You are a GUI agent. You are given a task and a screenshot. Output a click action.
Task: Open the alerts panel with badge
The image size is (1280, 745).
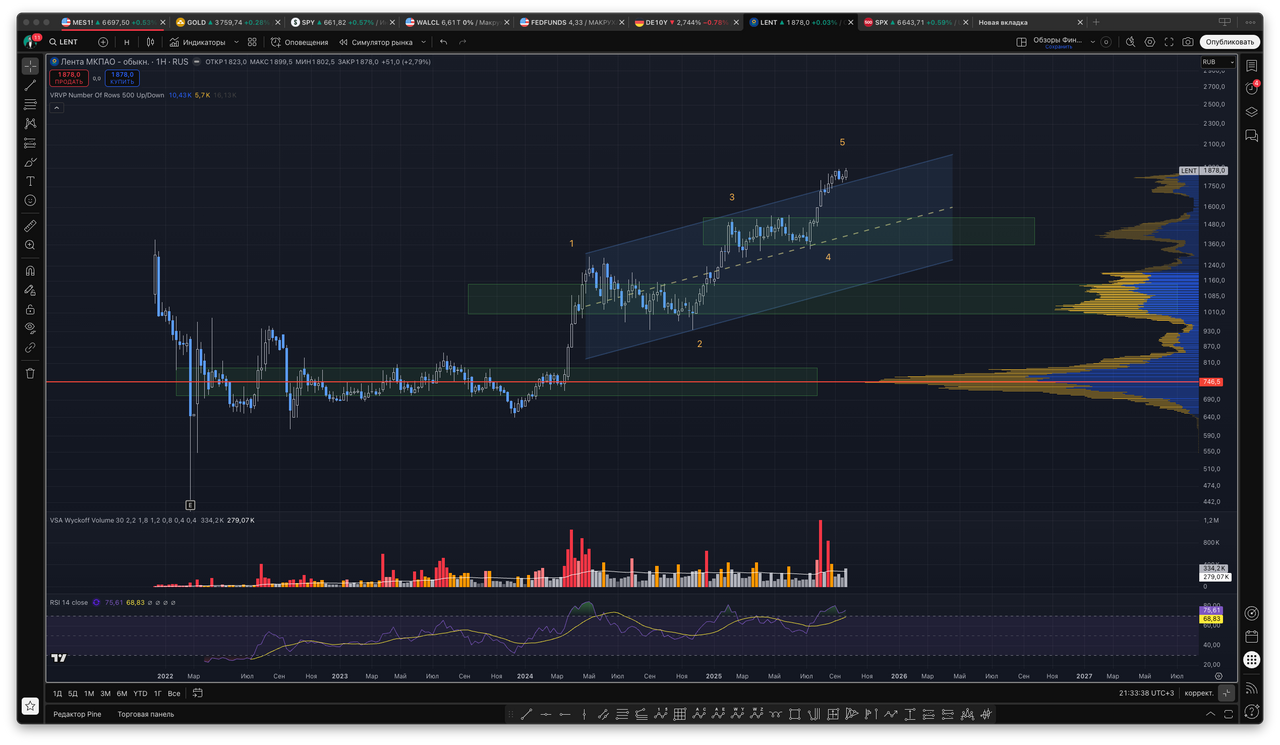[x=1251, y=88]
